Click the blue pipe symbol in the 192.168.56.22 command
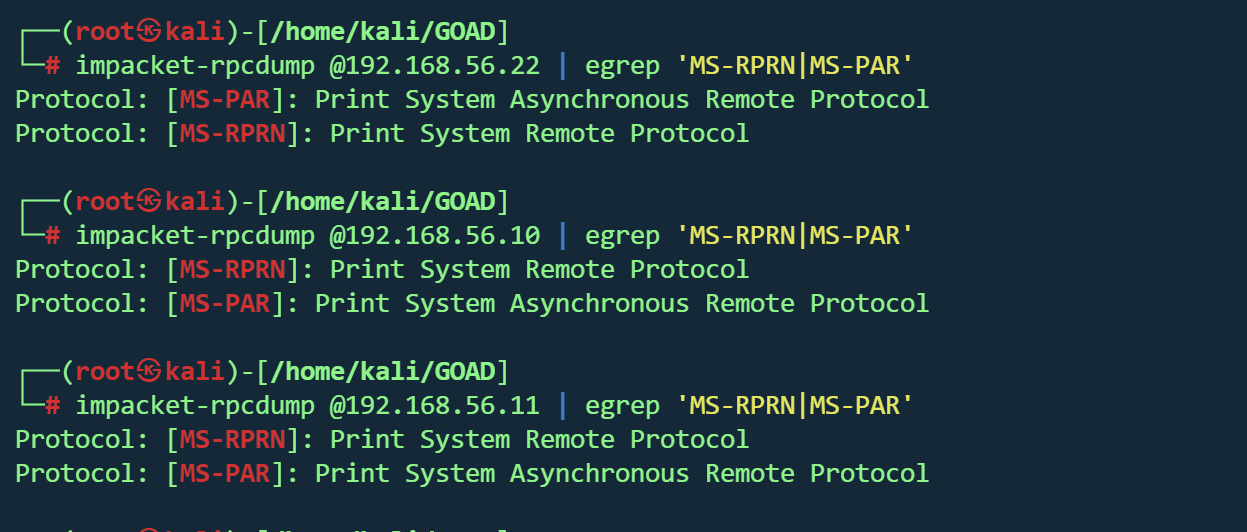The width and height of the screenshot is (1247, 532). coord(563,66)
